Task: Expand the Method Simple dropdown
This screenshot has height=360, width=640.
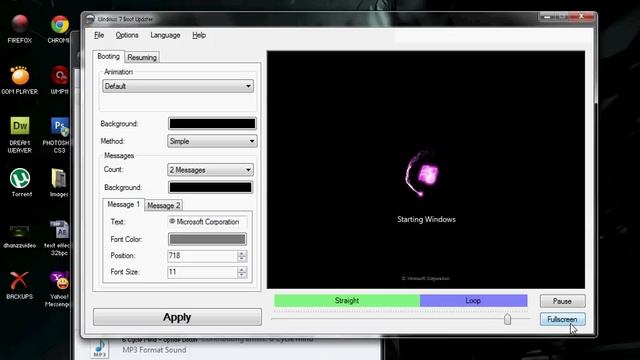Action: tap(212, 141)
